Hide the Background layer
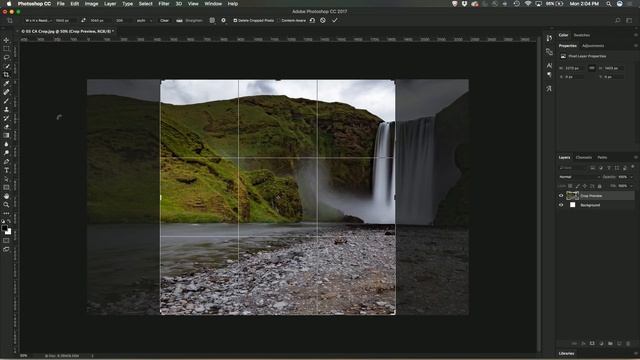The height and width of the screenshot is (360, 640). coord(561,205)
